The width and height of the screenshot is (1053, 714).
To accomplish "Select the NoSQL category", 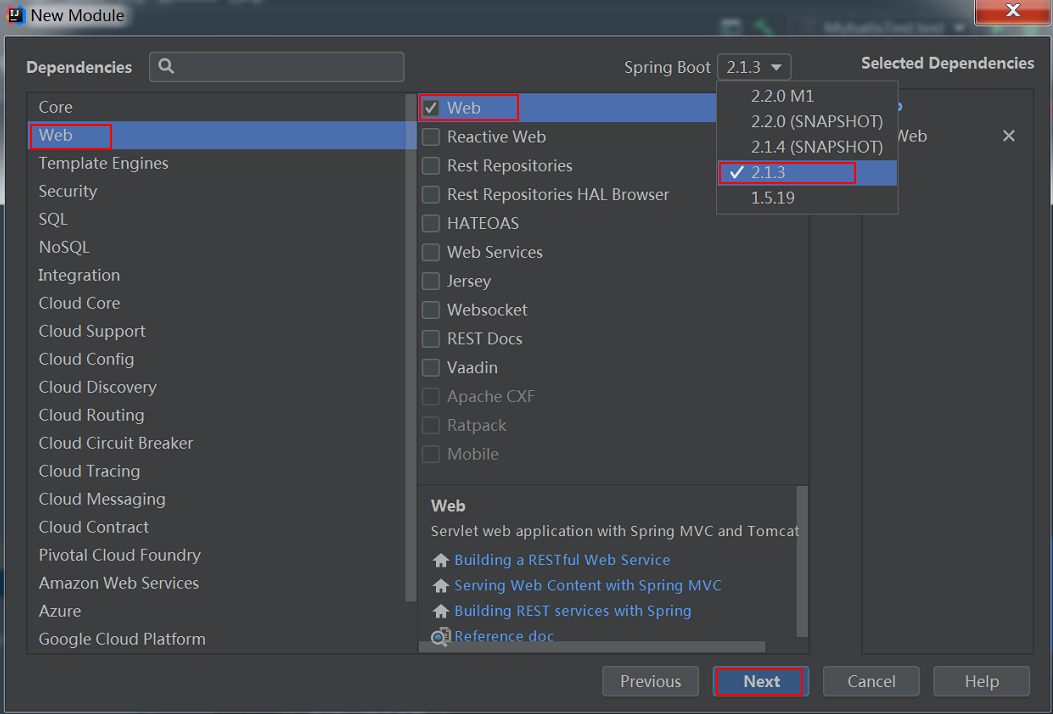I will 218,248.
